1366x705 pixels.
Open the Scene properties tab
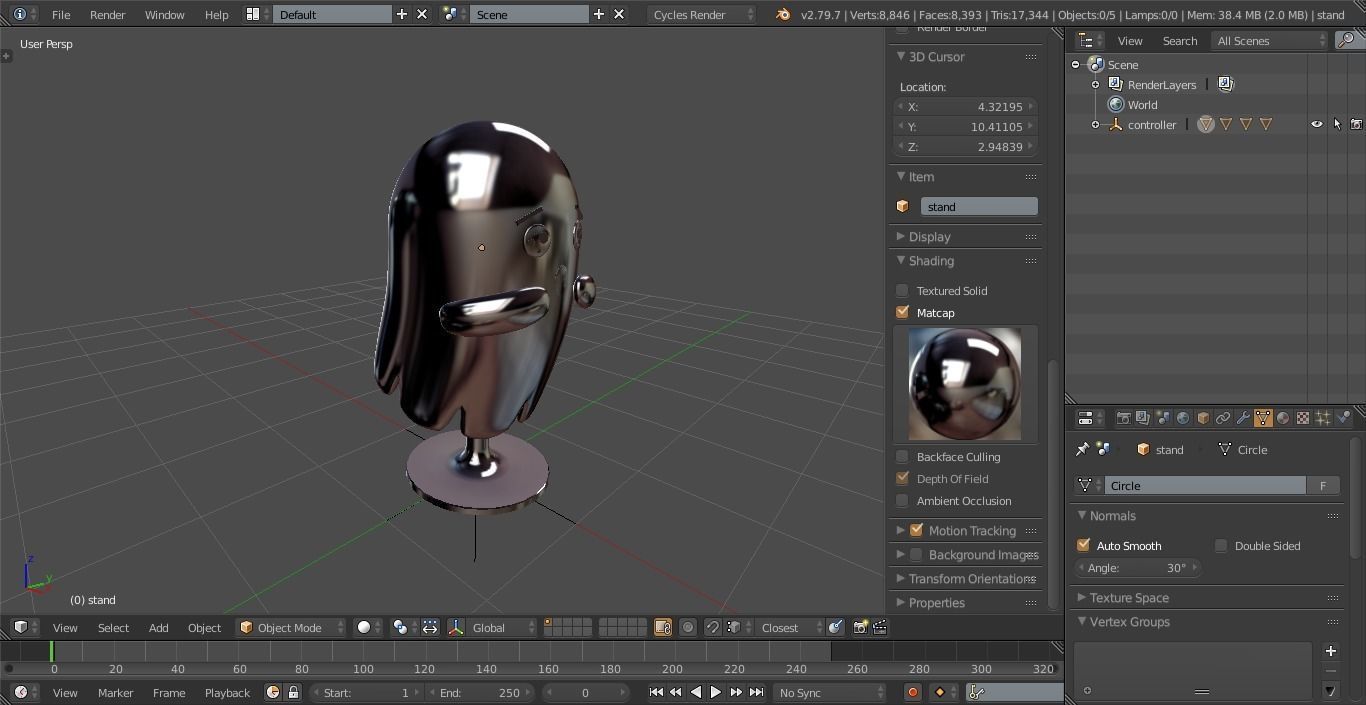tap(1162, 418)
